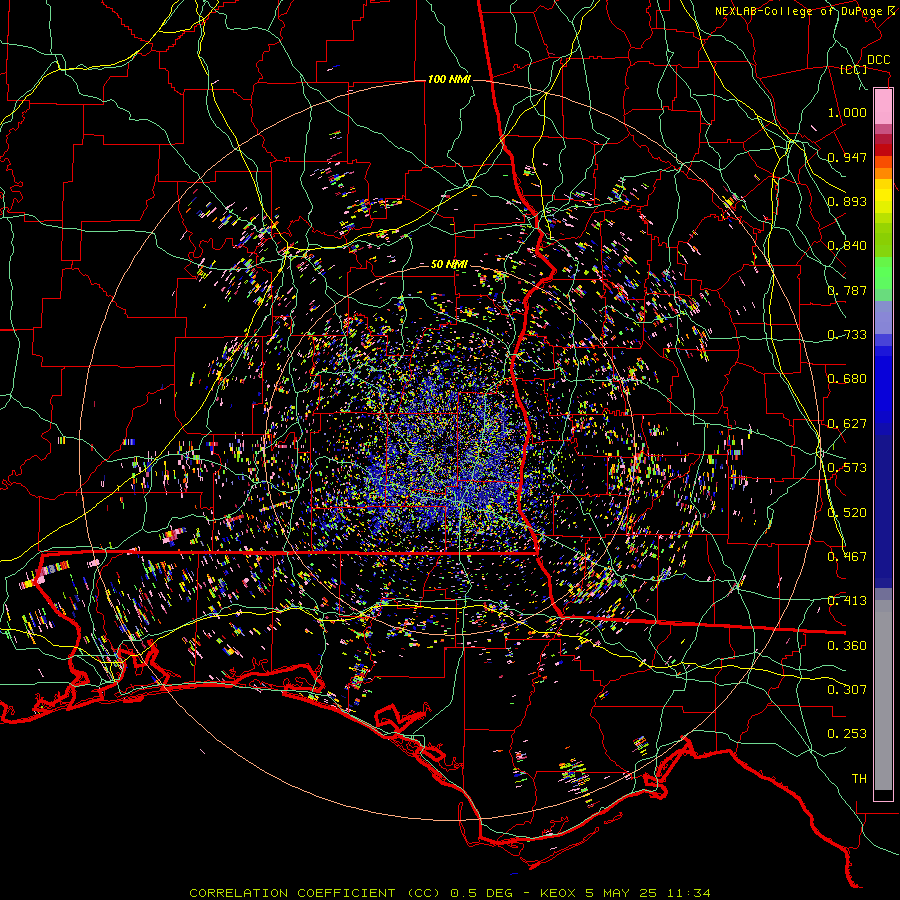
Task: Click the 100 NMI range ring label
Action: point(449,79)
